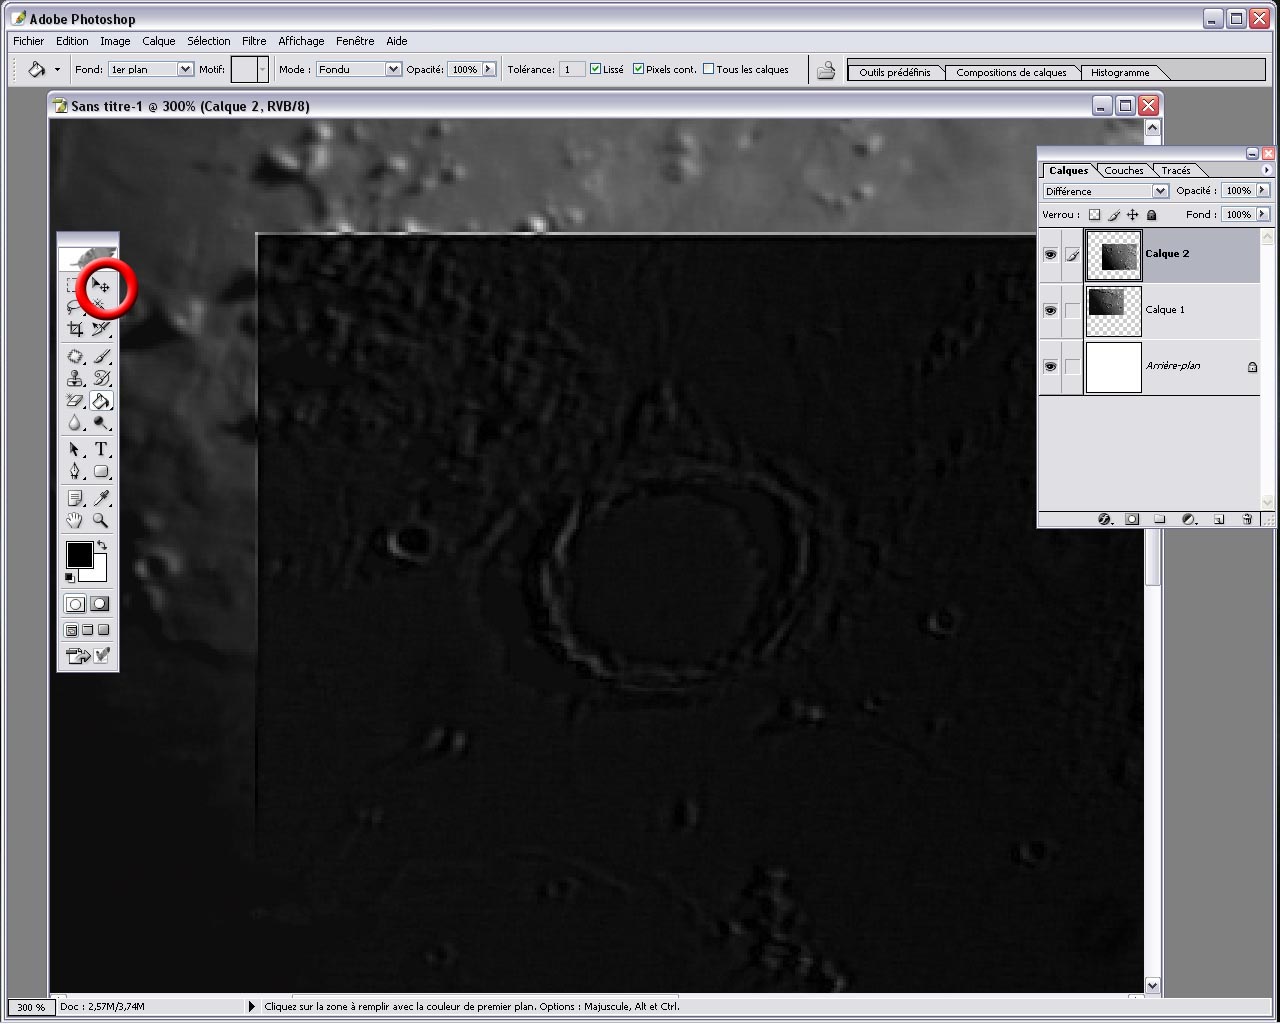The width and height of the screenshot is (1280, 1024).
Task: Open the Filtre menu
Action: tap(254, 41)
